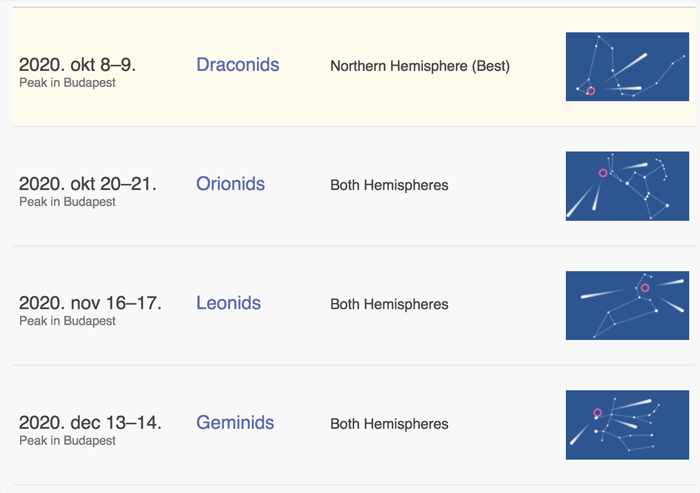This screenshot has height=493, width=700.
Task: Click the Geminids constellation thumbnail
Action: pos(627,424)
